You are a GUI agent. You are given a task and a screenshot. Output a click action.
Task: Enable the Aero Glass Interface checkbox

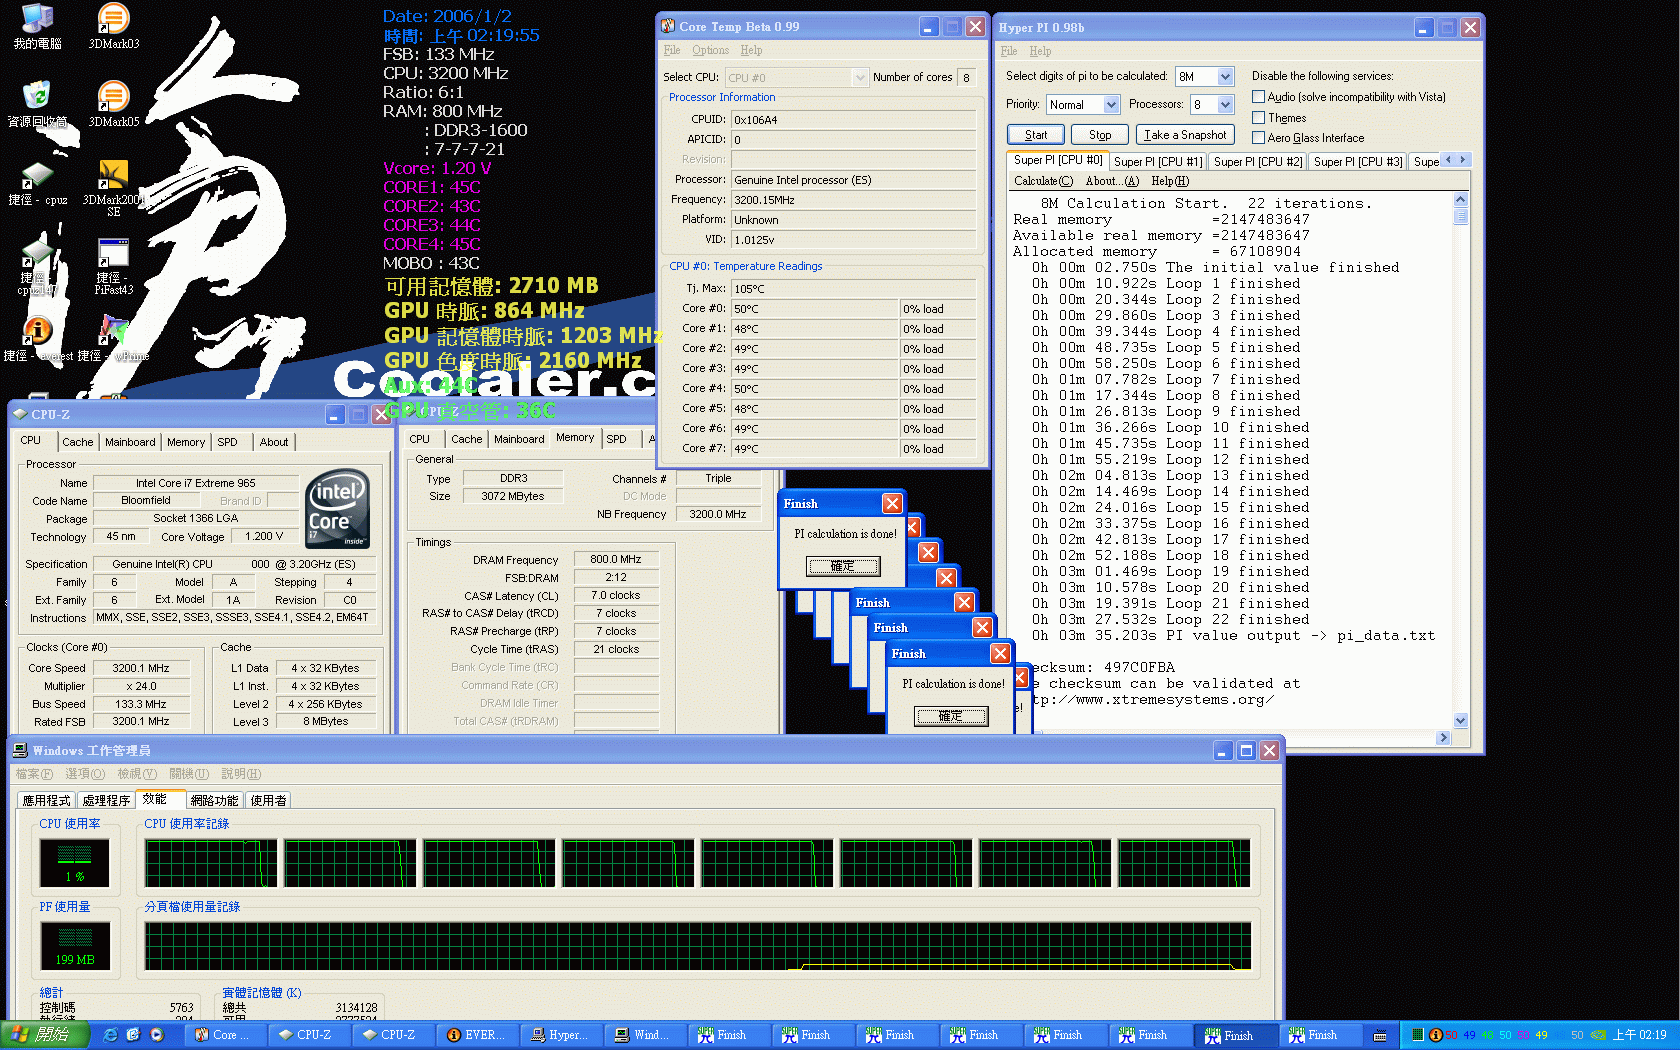click(1259, 138)
